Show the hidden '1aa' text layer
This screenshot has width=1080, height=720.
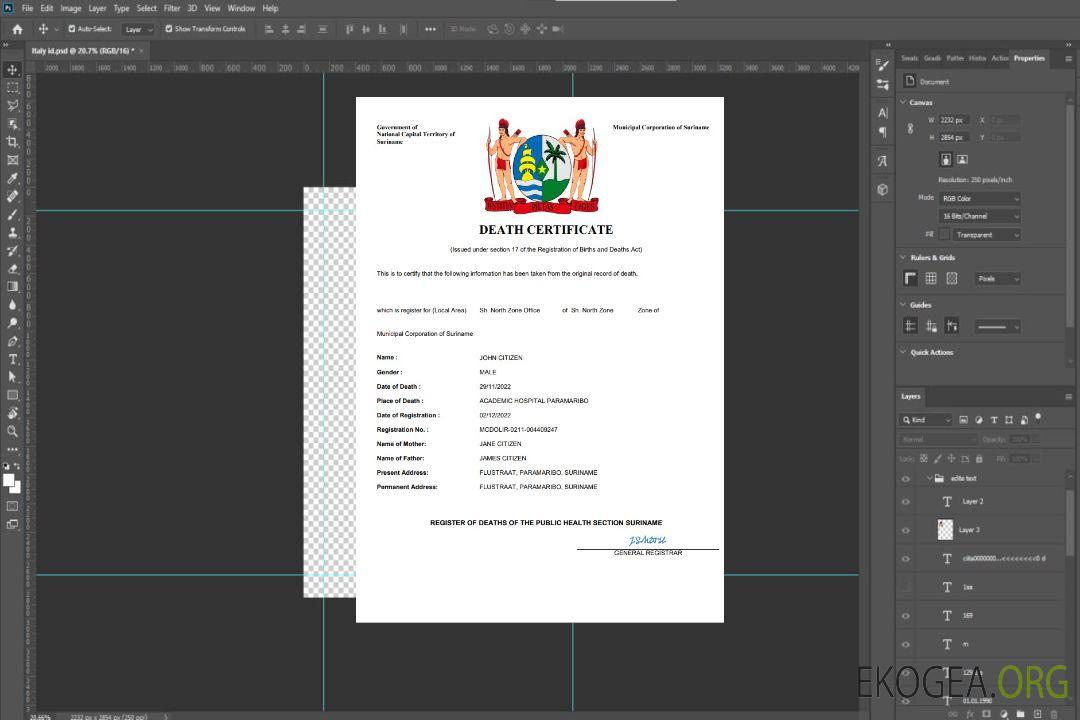point(906,587)
